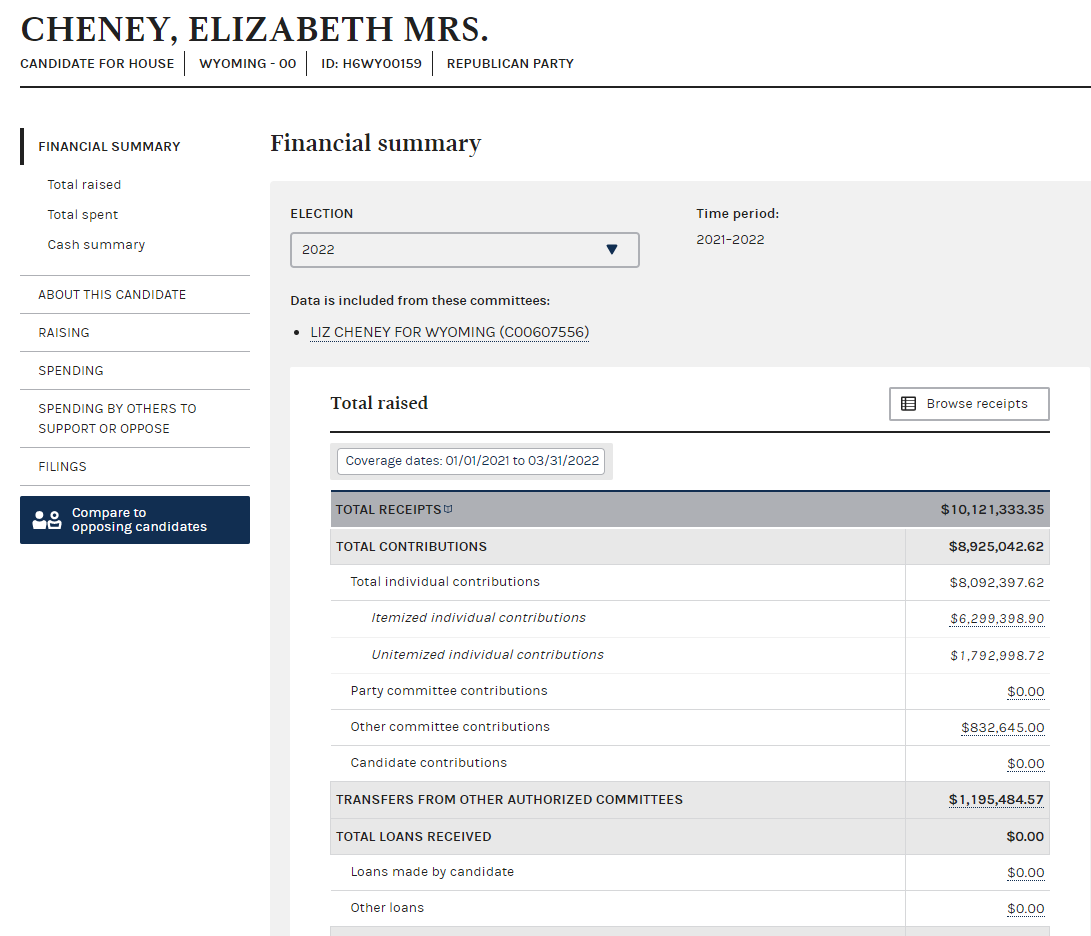Jump to the Cash summary section link
1091x936 pixels.
pos(96,244)
